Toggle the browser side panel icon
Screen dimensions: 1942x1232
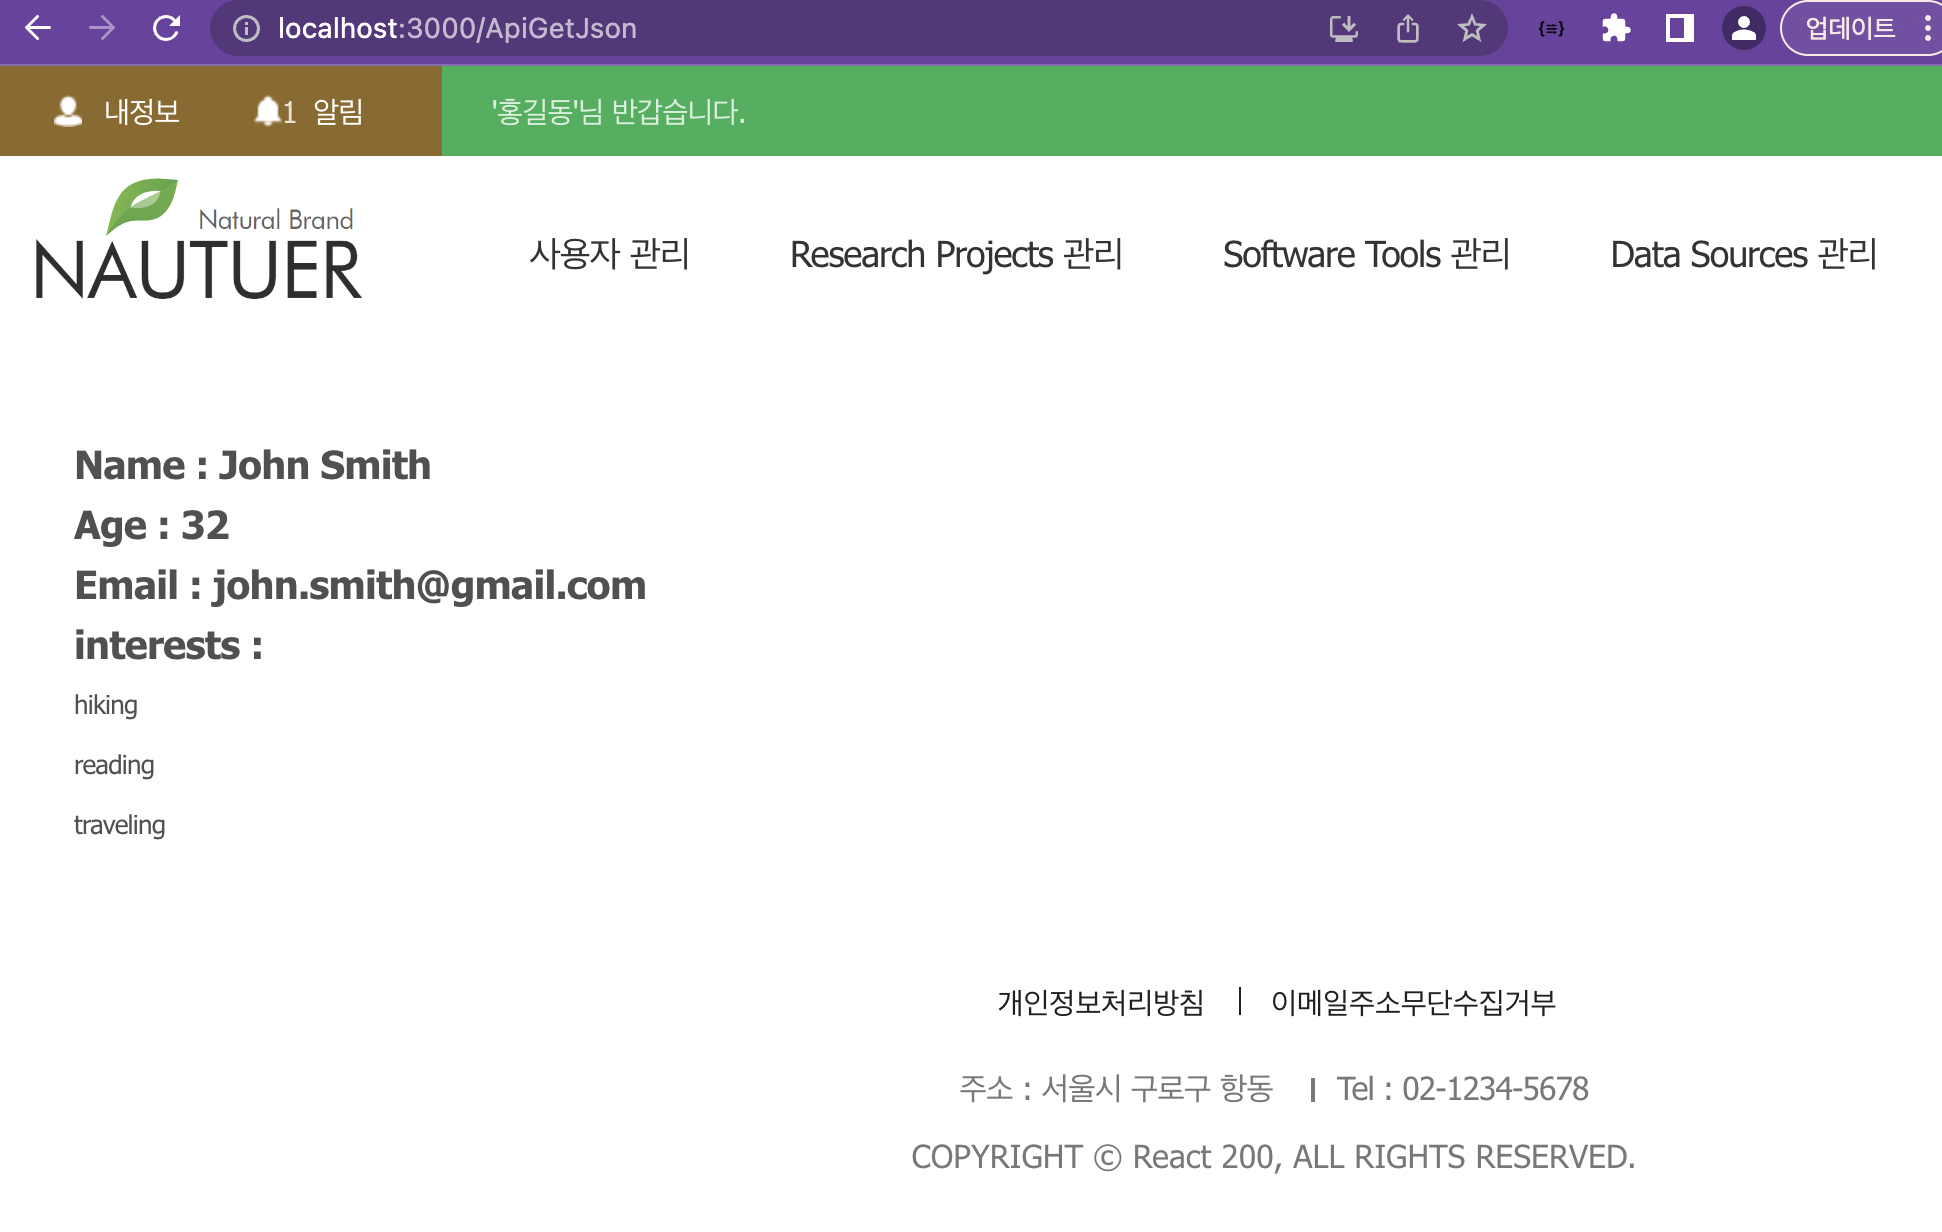tap(1679, 29)
